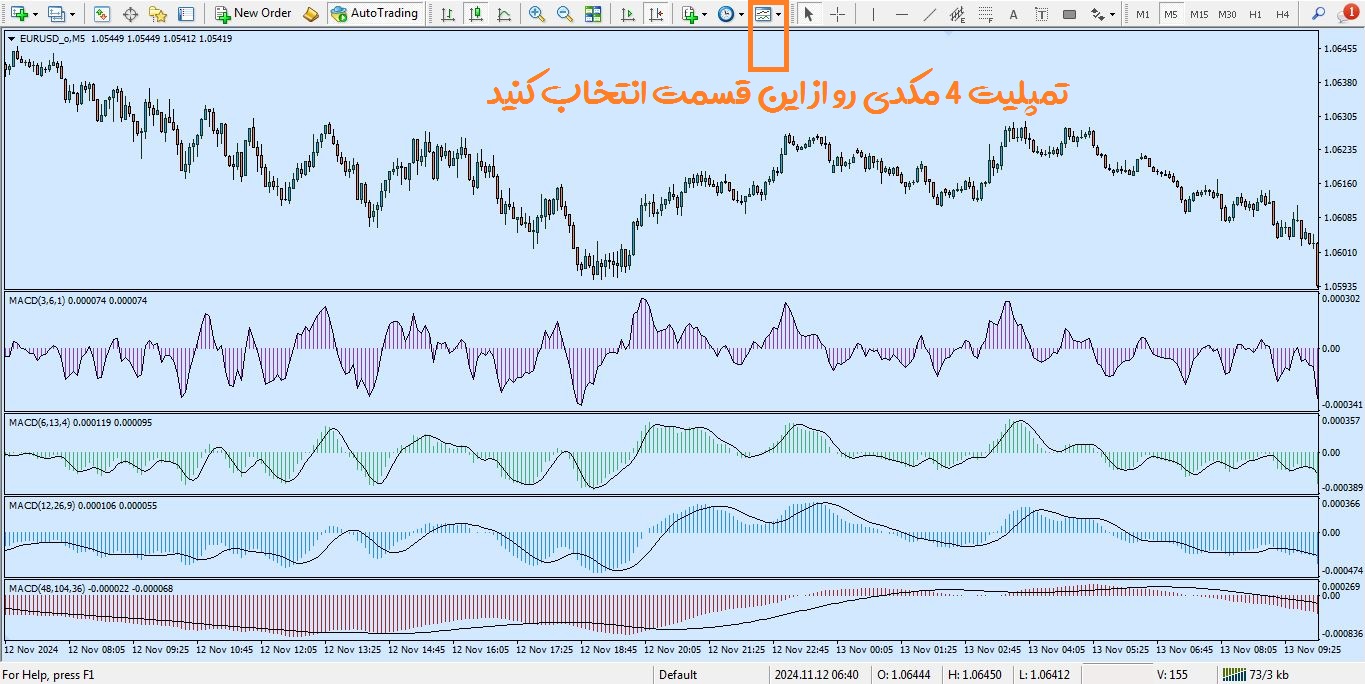
Task: Open the periodicity clock dropdown
Action: pos(740,14)
